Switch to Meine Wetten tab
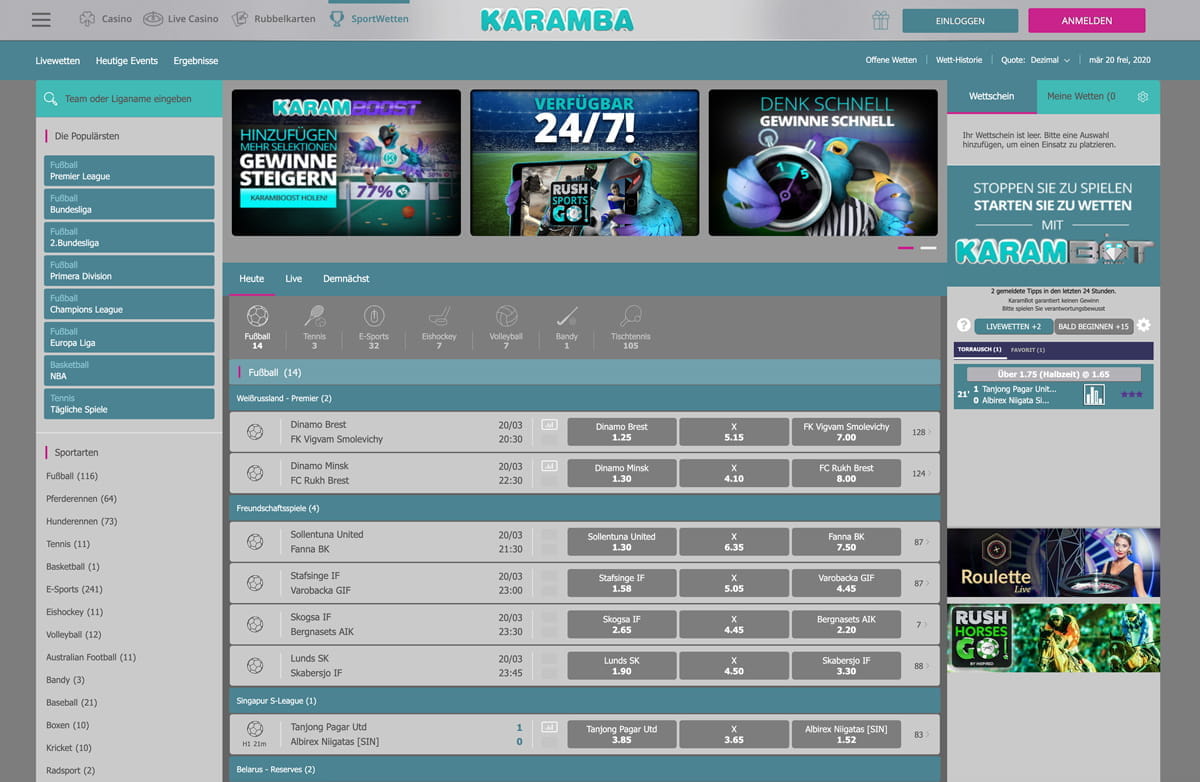The height and width of the screenshot is (782, 1200). [1081, 96]
